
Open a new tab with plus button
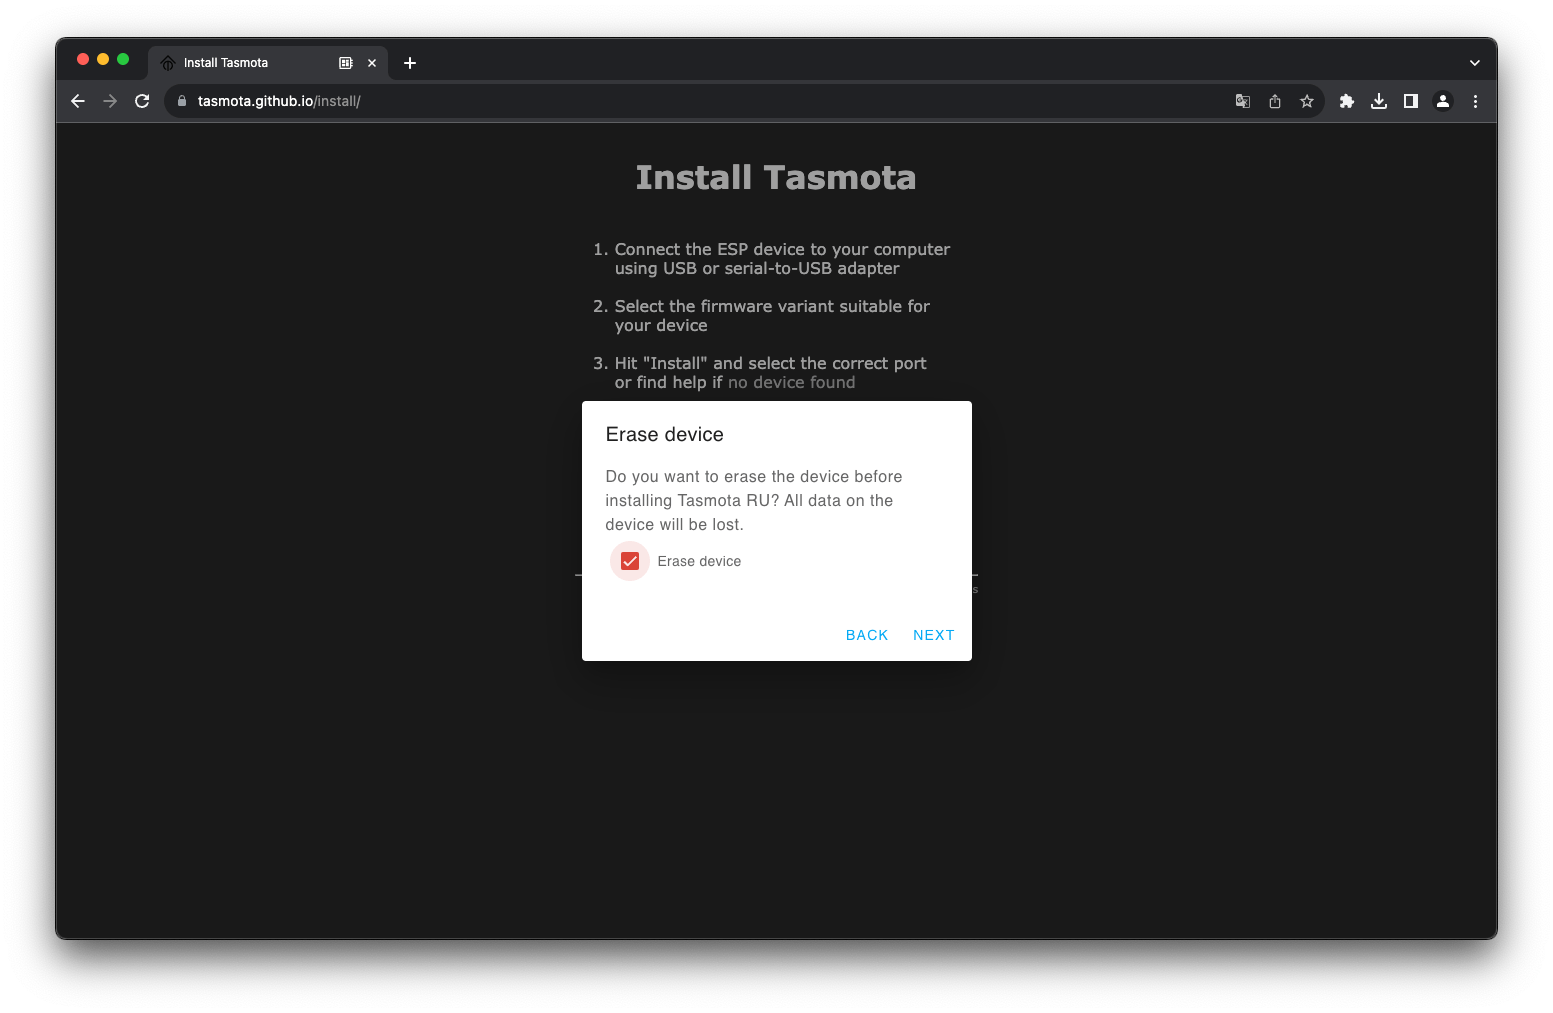pos(410,63)
